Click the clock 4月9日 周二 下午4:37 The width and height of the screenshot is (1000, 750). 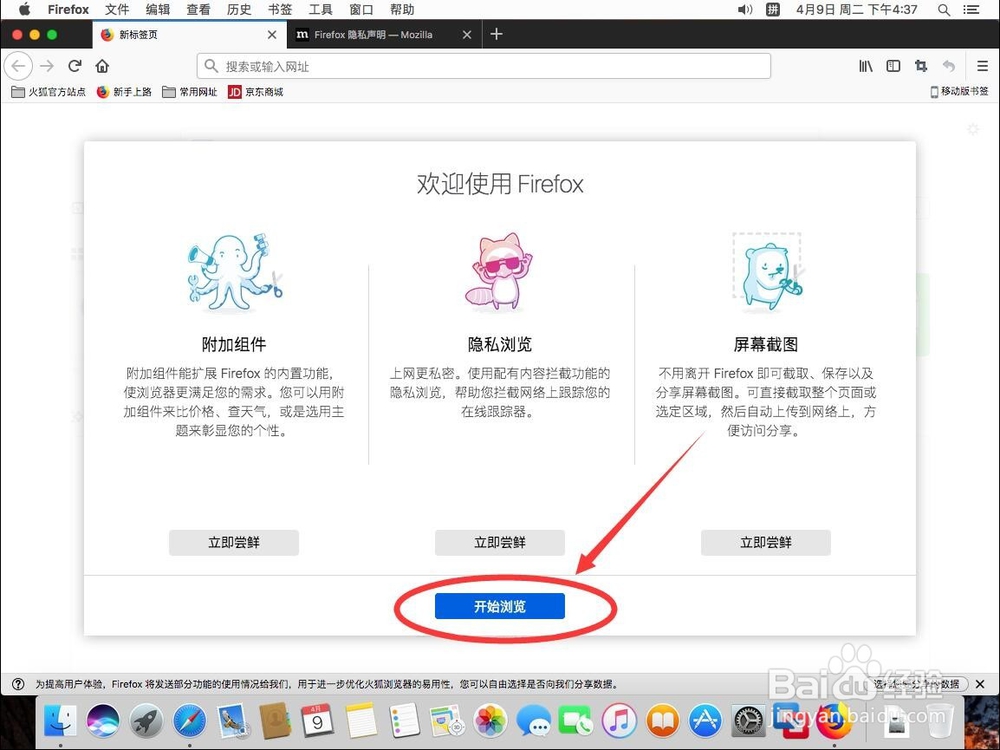(857, 10)
